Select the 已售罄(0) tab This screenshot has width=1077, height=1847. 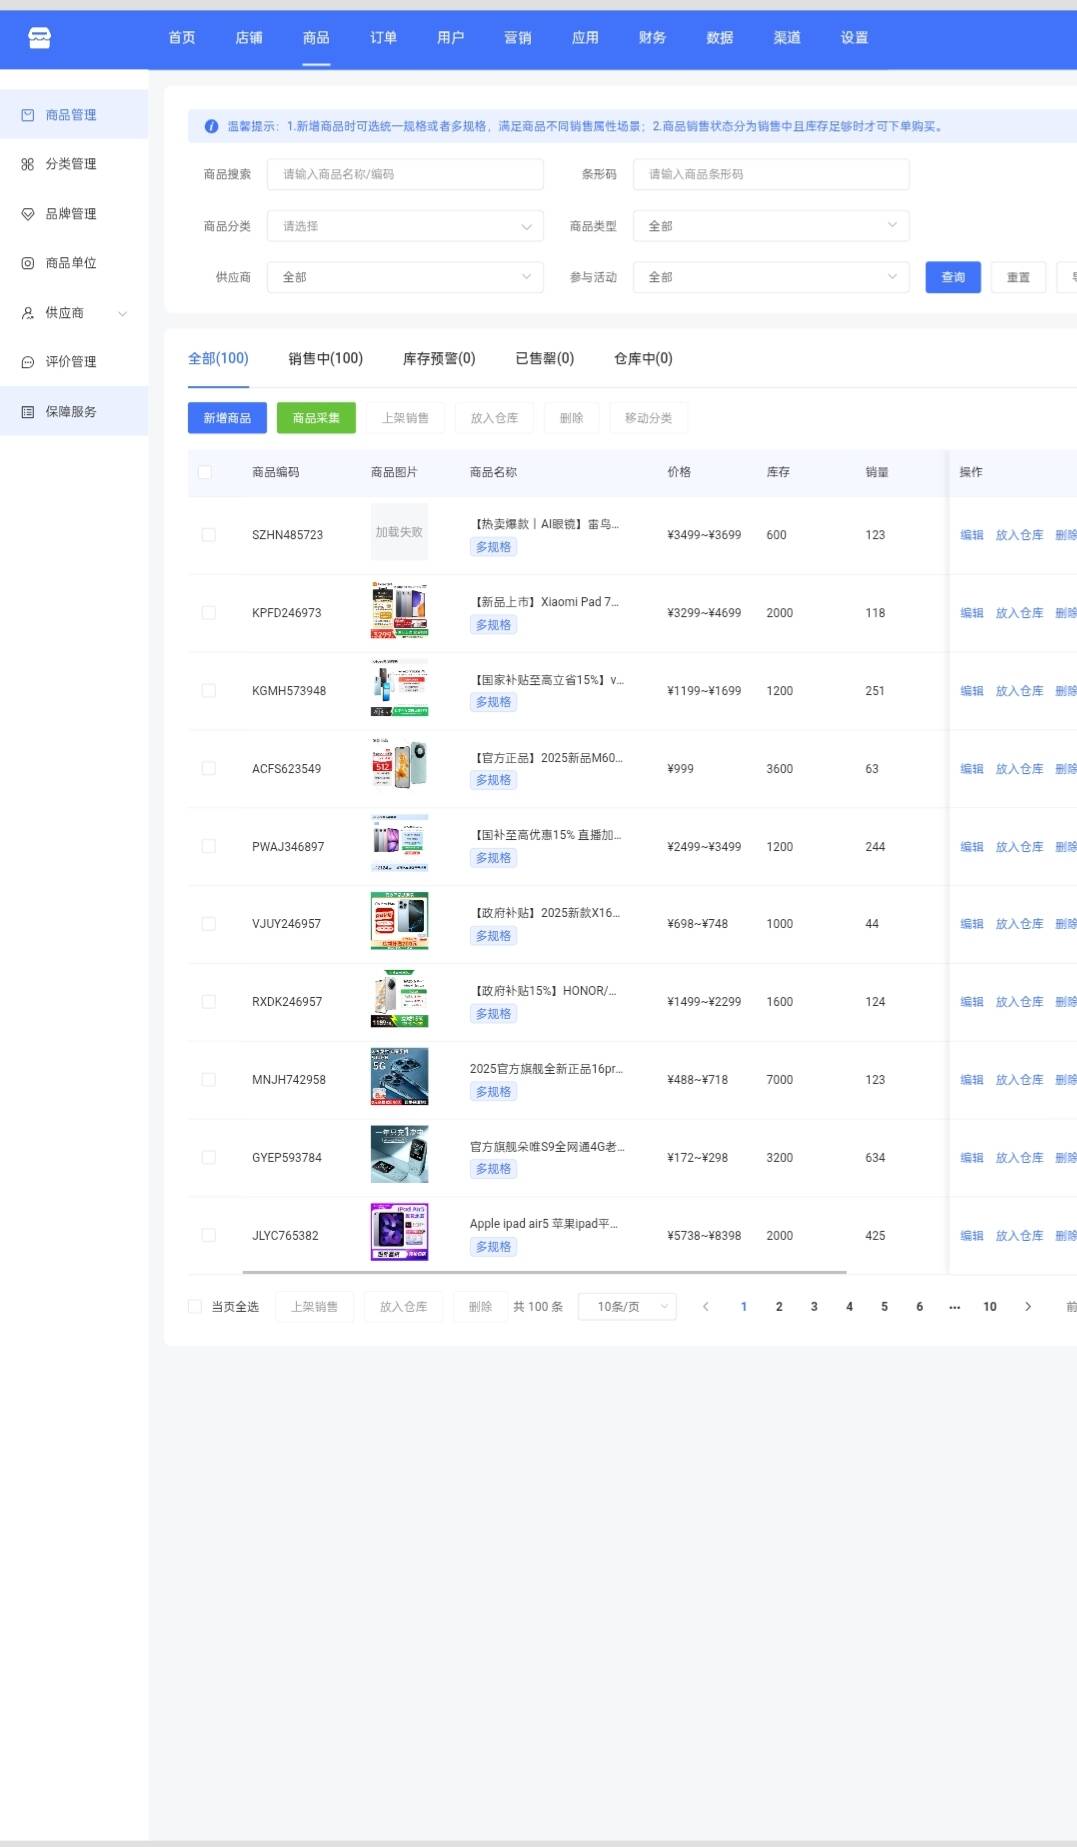545,358
